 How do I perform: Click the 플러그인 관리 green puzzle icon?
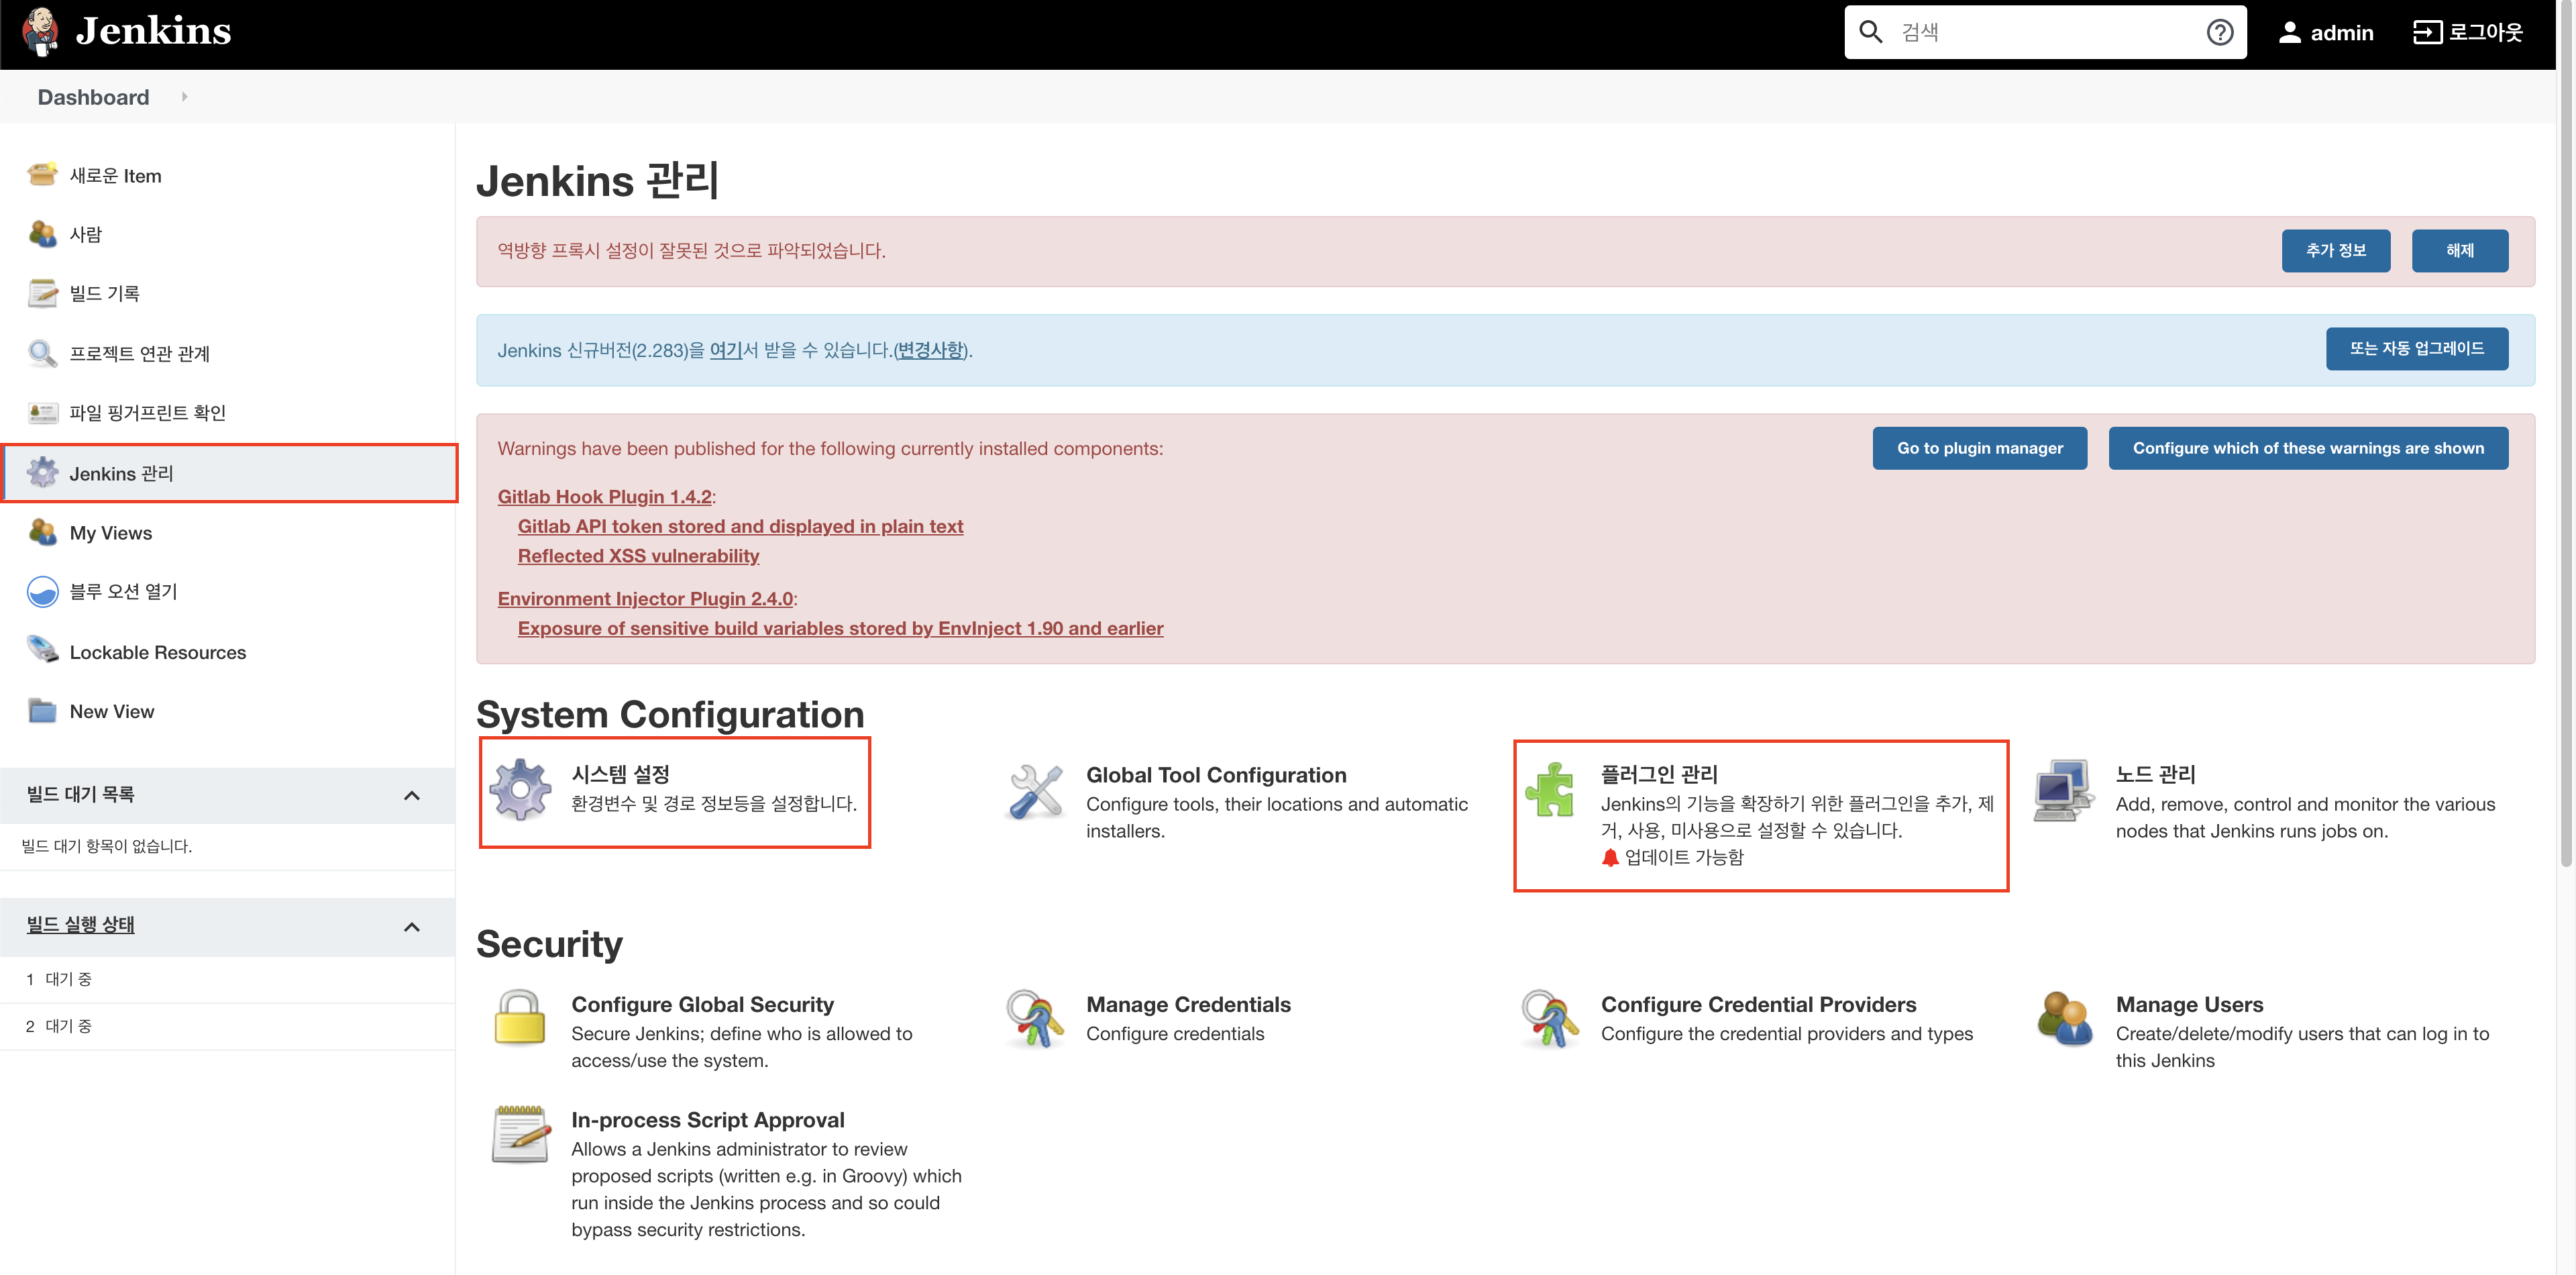[x=1550, y=789]
